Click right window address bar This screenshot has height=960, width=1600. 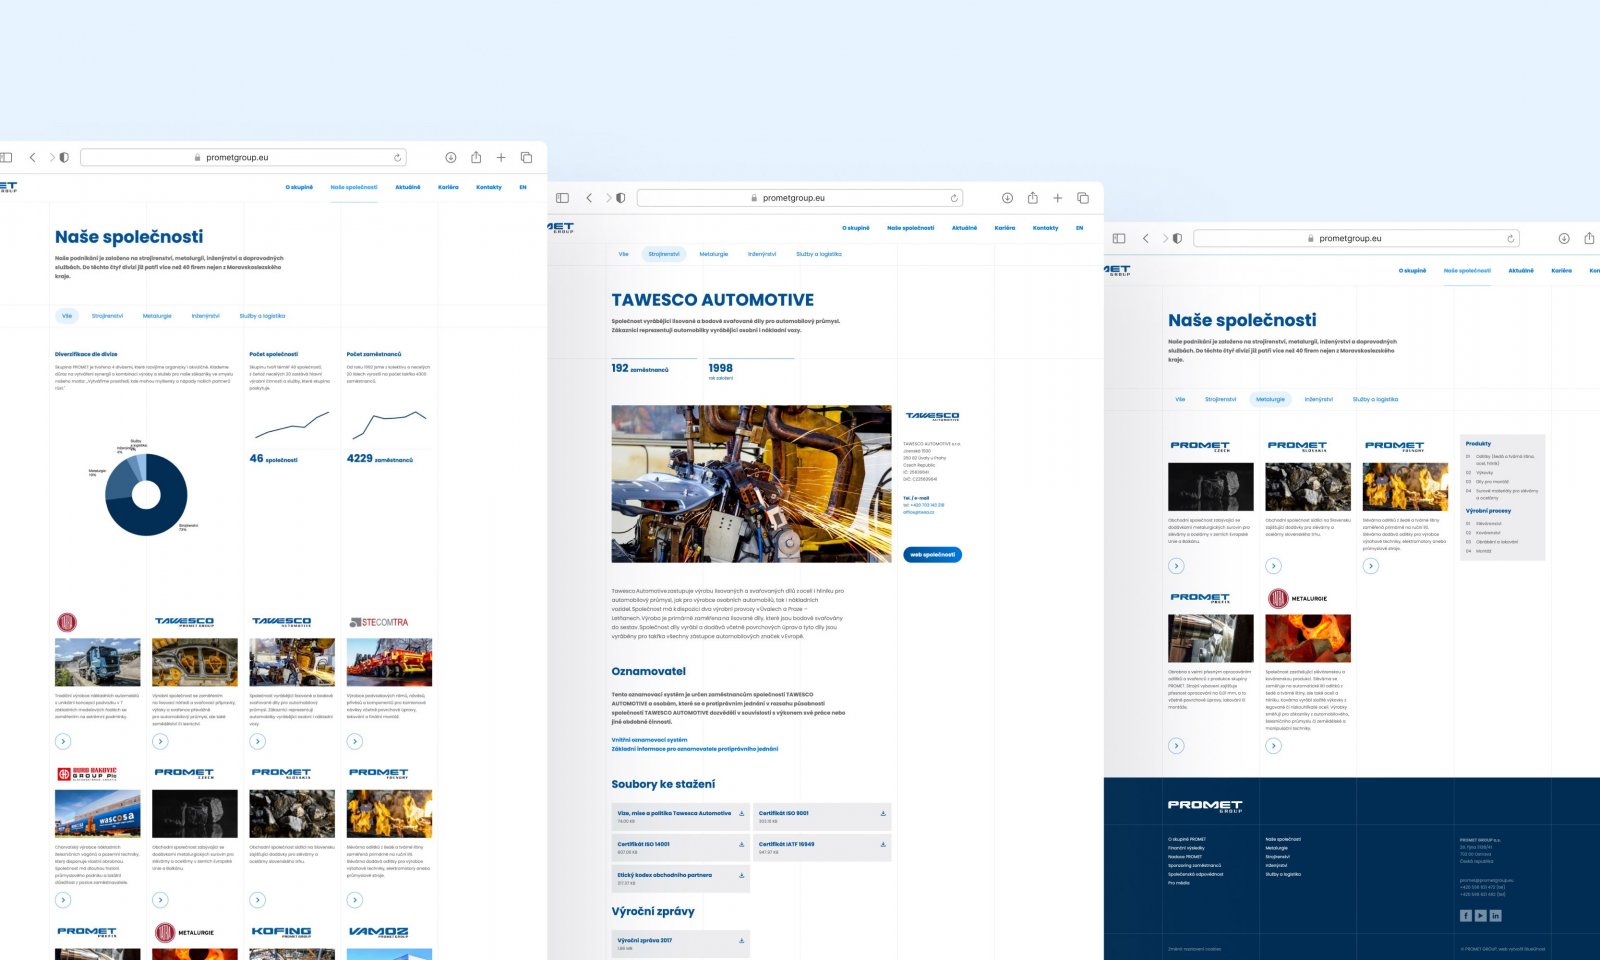[1356, 238]
